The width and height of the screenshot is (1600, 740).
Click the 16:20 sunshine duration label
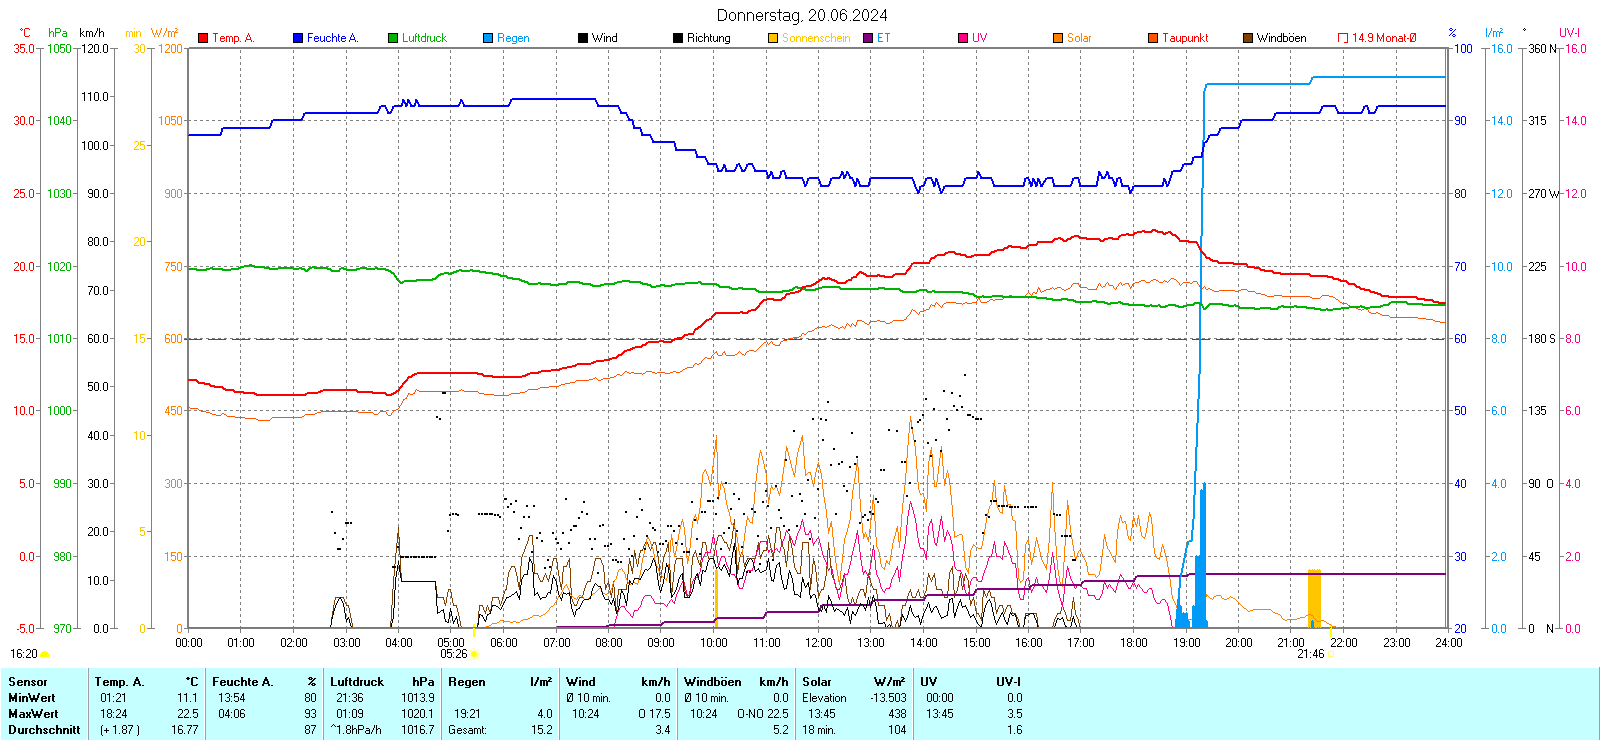24,654
